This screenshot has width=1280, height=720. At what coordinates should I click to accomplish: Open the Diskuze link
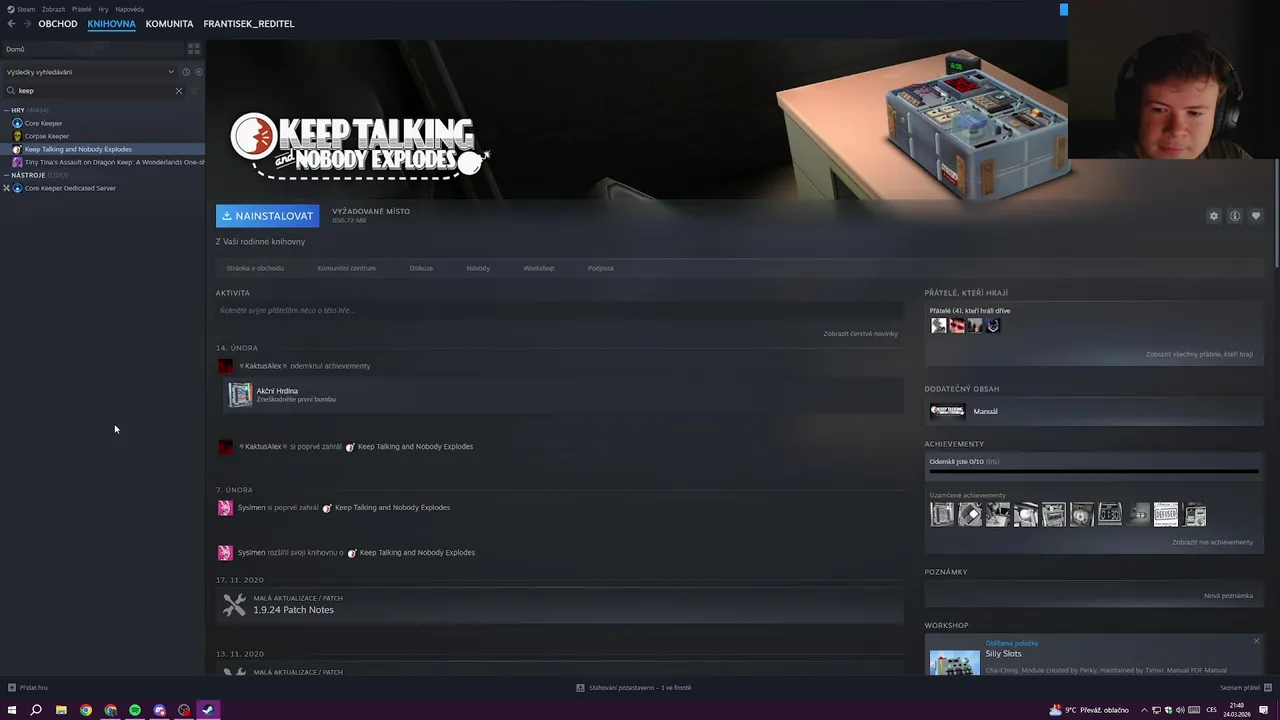click(421, 268)
